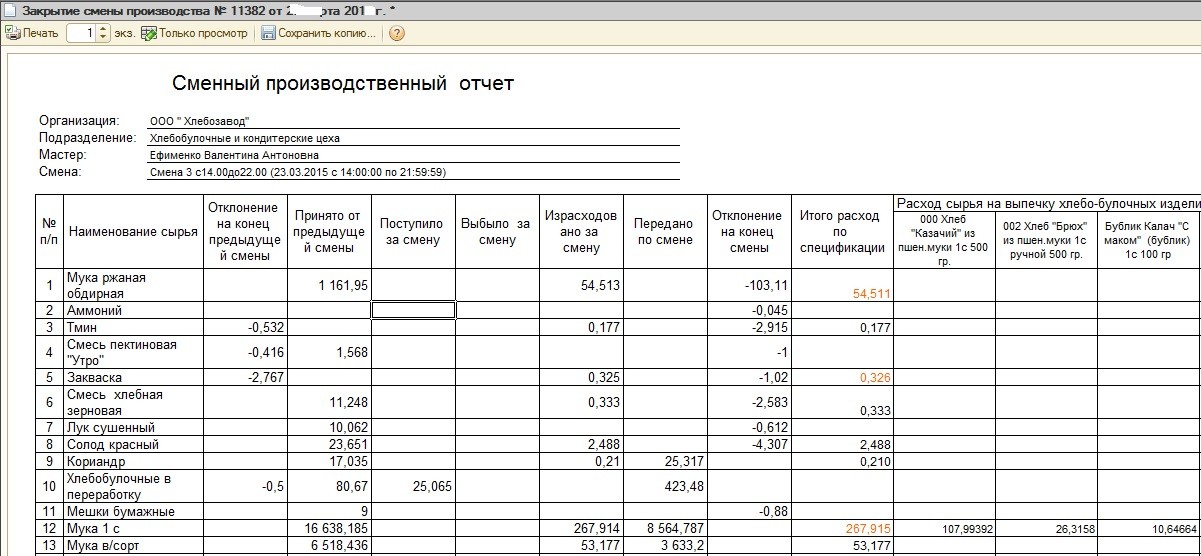Click the cell with value 16 638,185
The width and height of the screenshot is (1201, 556).
pos(328,527)
